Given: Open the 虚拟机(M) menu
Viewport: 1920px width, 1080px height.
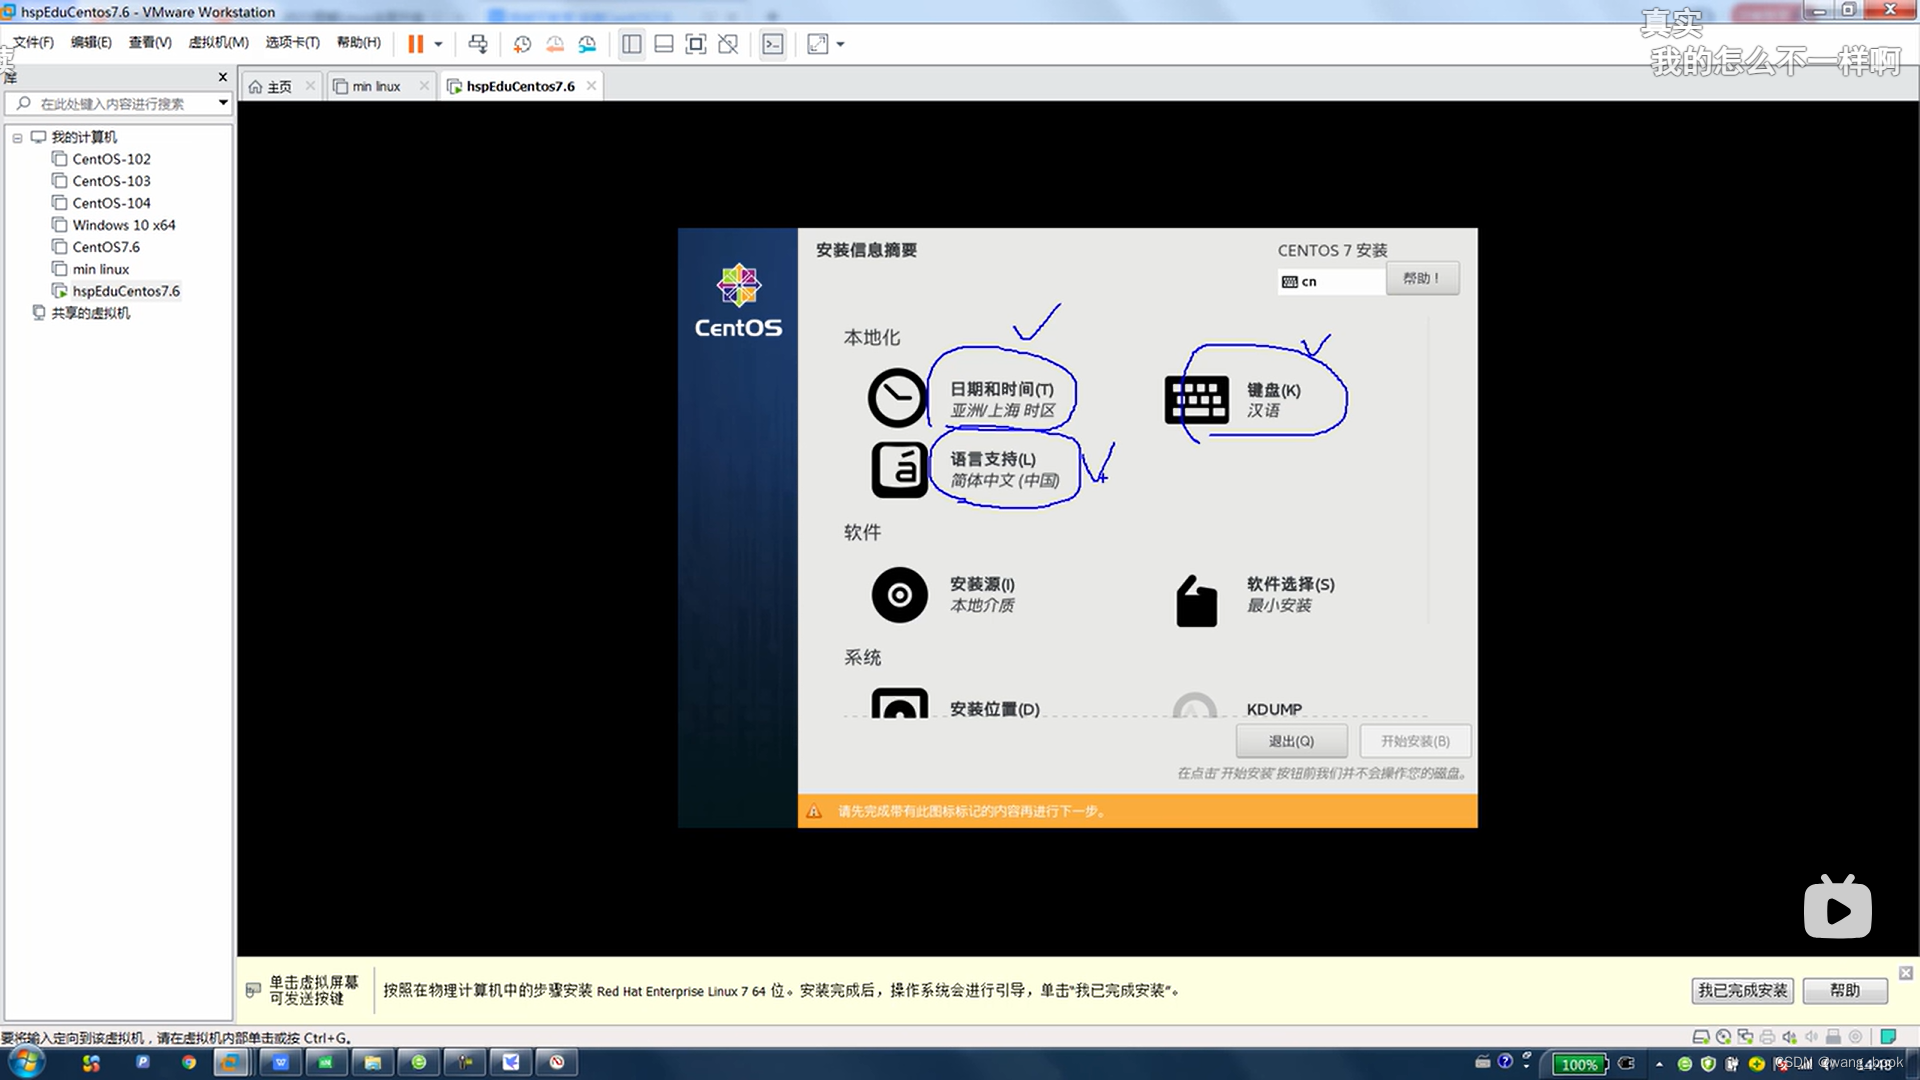Looking at the screenshot, I should point(218,42).
